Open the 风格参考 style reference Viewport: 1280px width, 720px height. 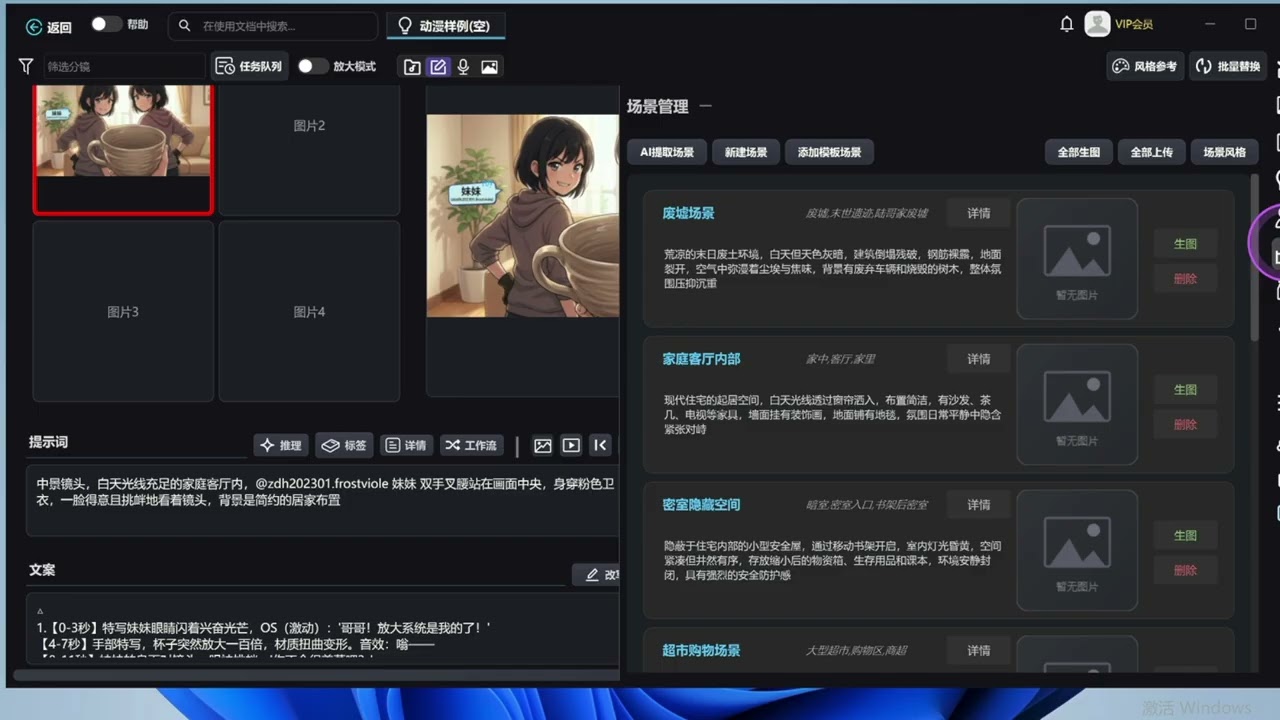pyautogui.click(x=1146, y=67)
